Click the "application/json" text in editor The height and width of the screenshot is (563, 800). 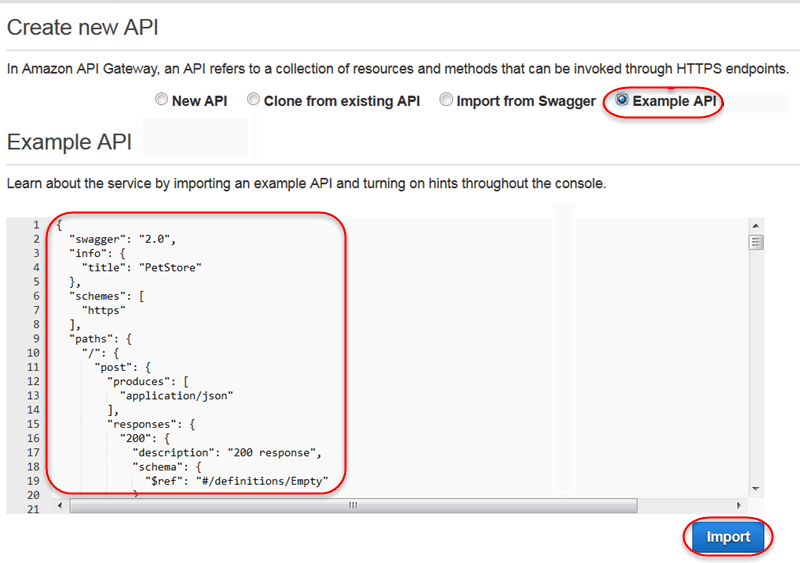tap(177, 396)
